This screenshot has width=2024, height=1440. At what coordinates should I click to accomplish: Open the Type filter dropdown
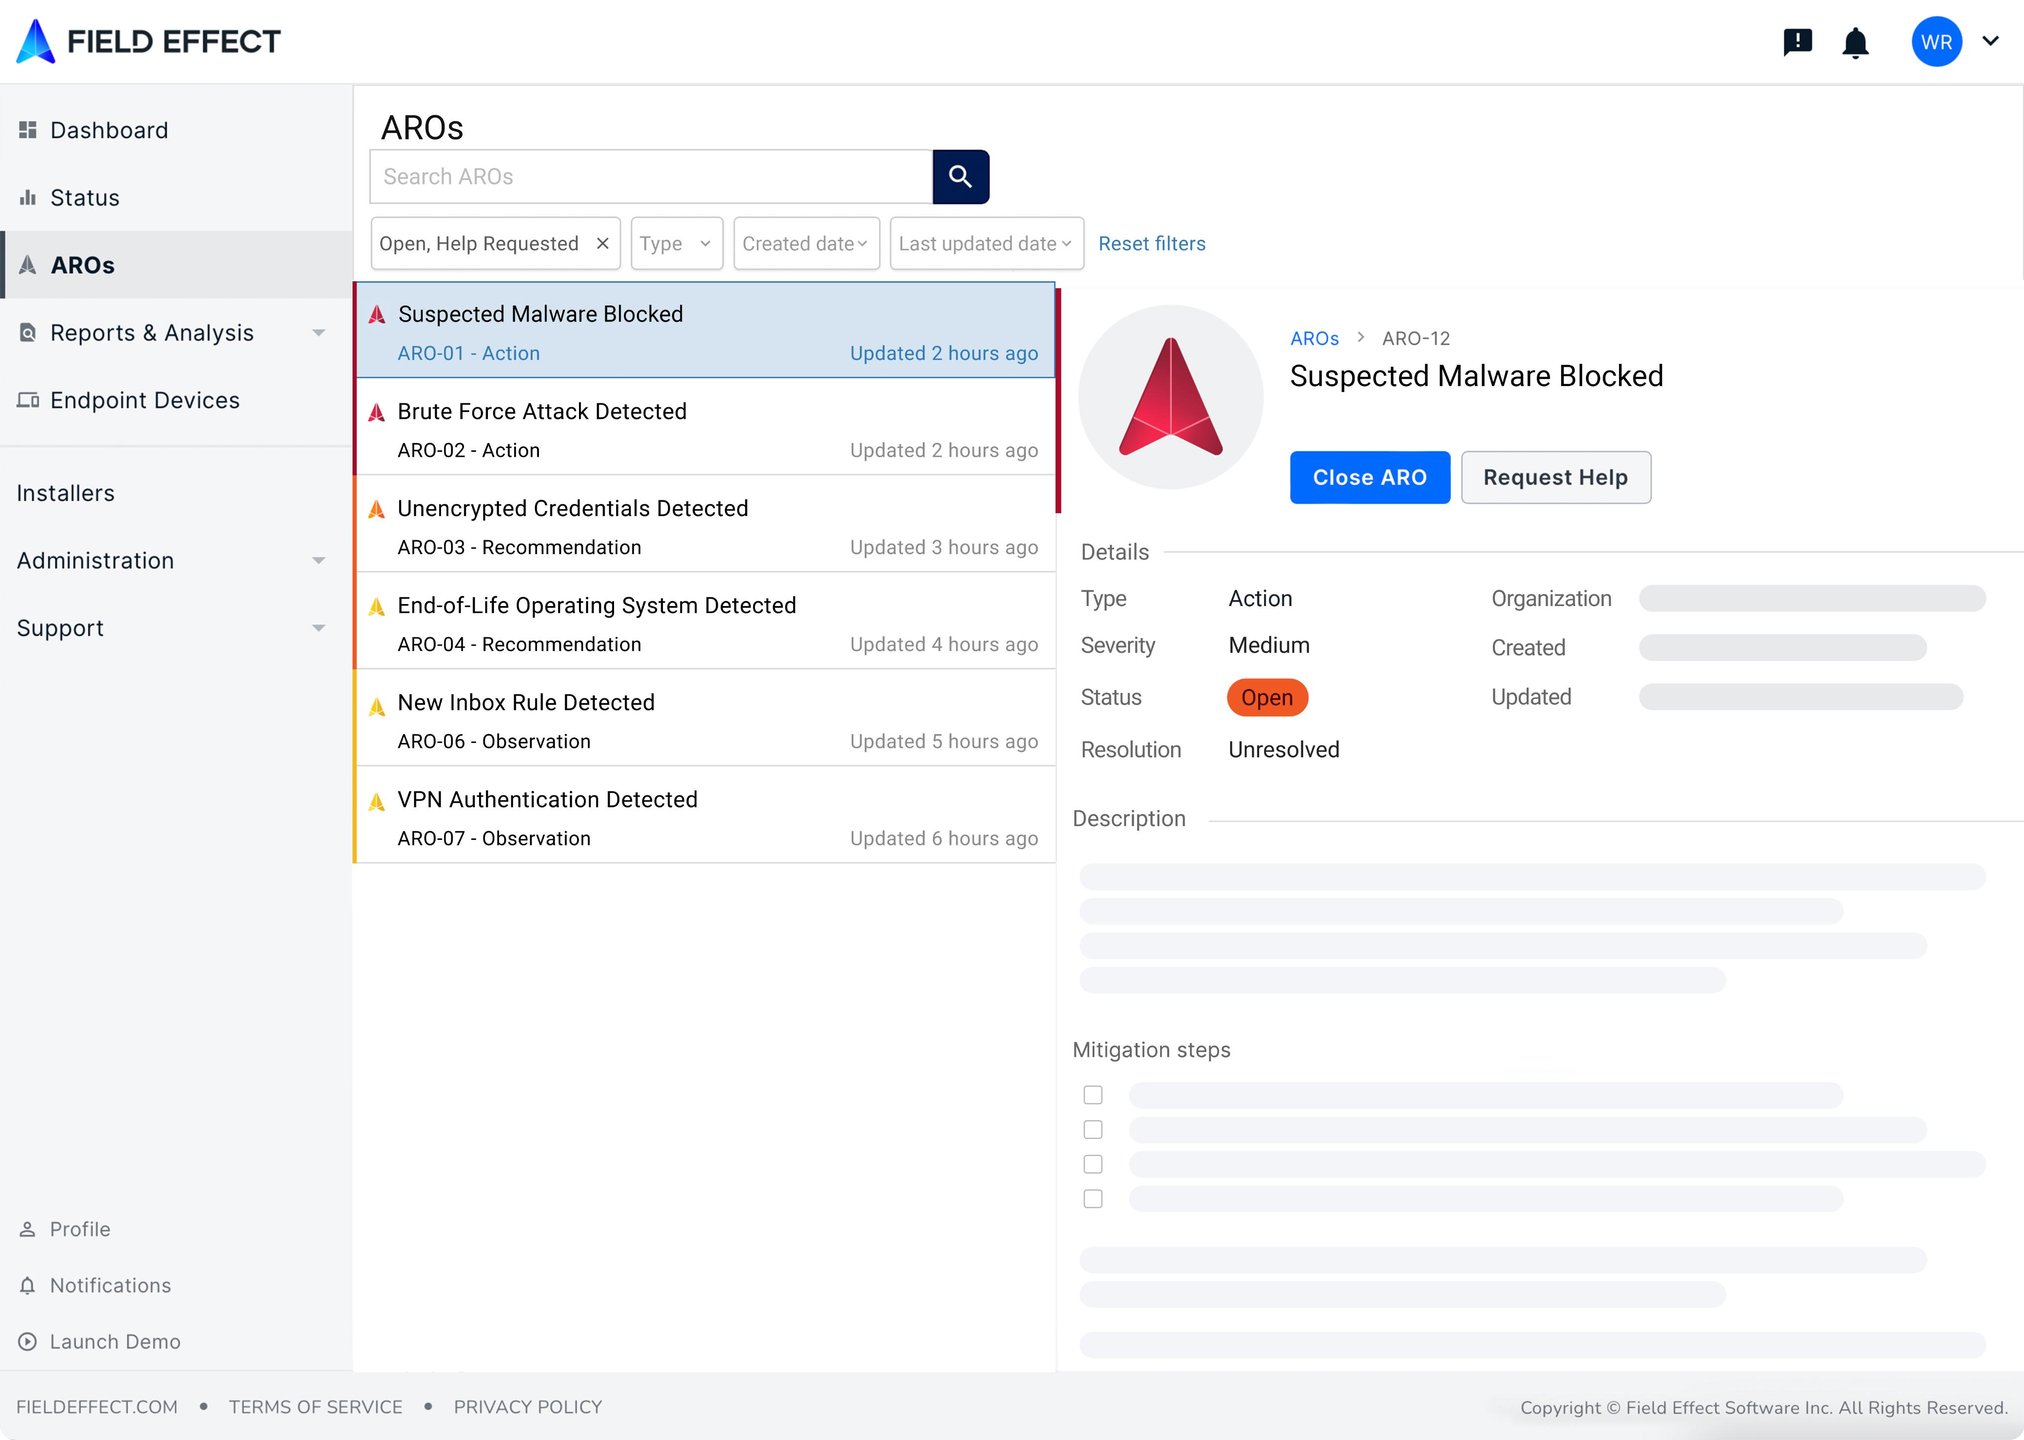[676, 244]
